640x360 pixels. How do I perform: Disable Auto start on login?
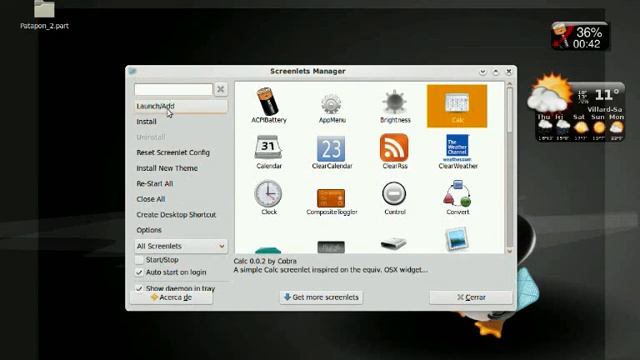point(139,272)
